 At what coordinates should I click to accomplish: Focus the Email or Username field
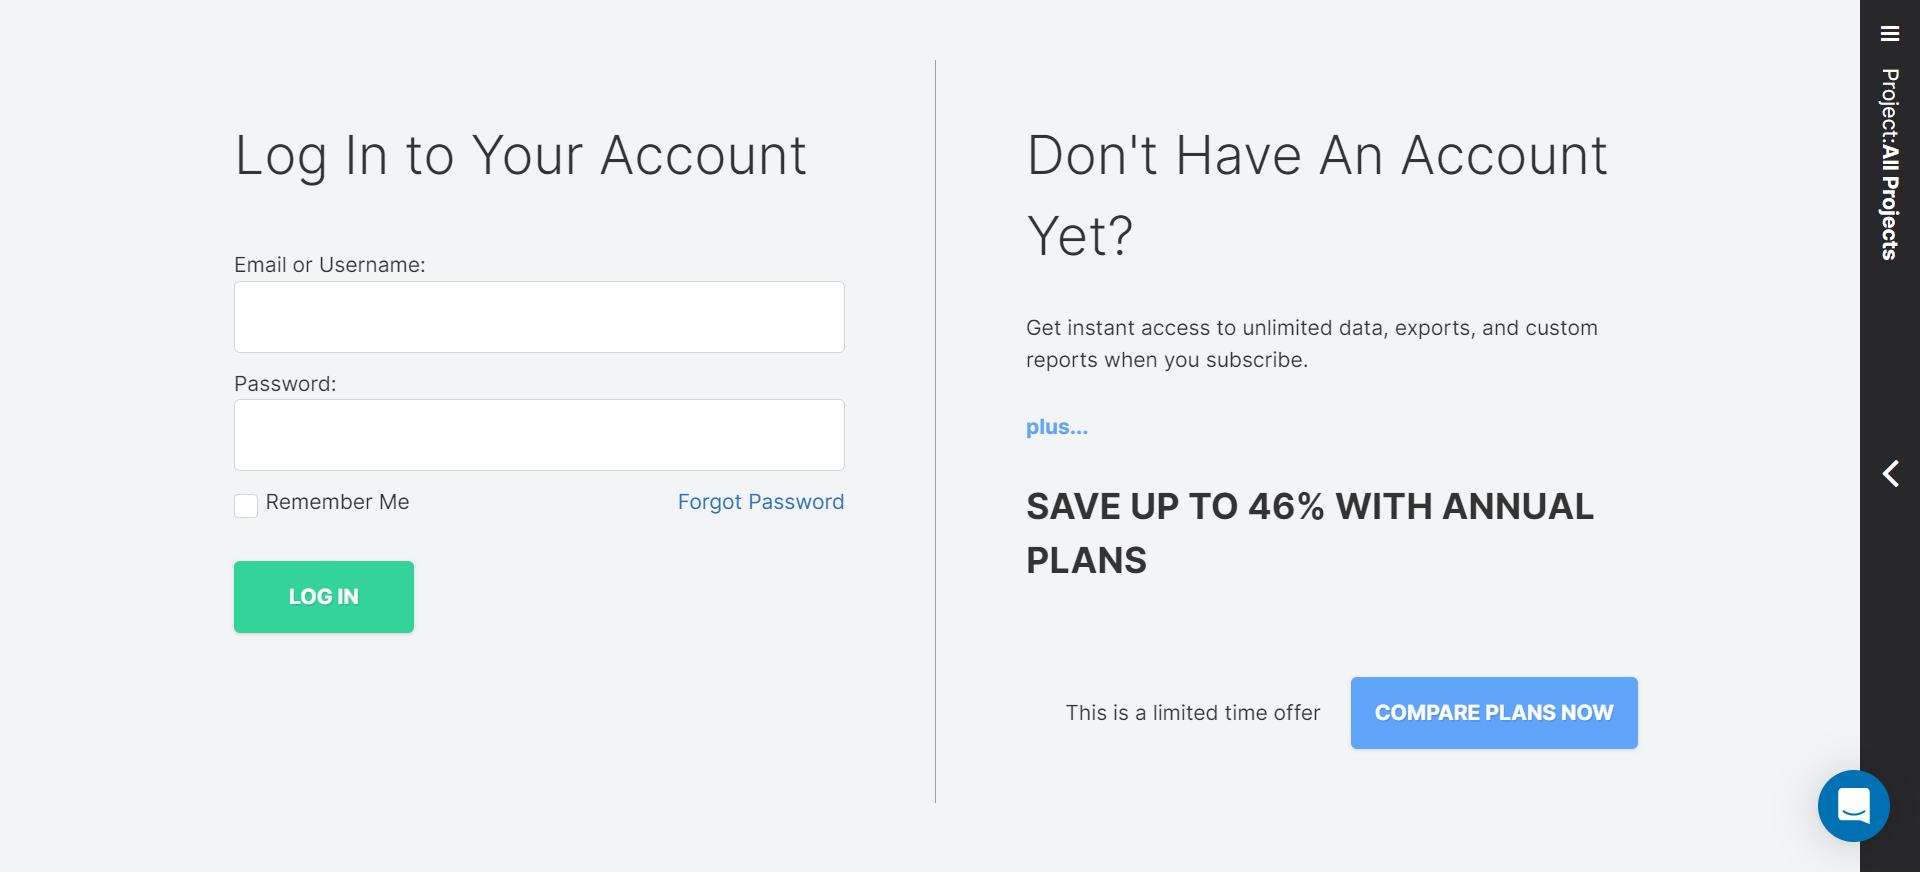tap(539, 317)
